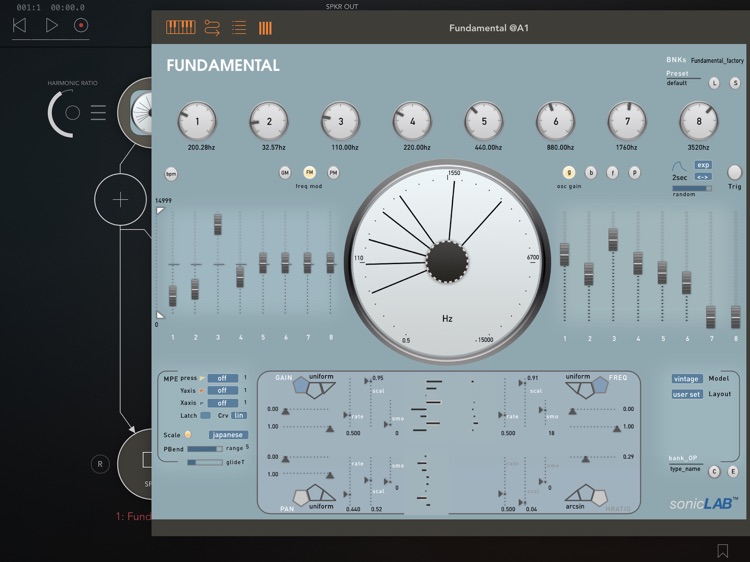
Task: Click oscillator knob 7 at 1760hz
Action: tap(627, 121)
